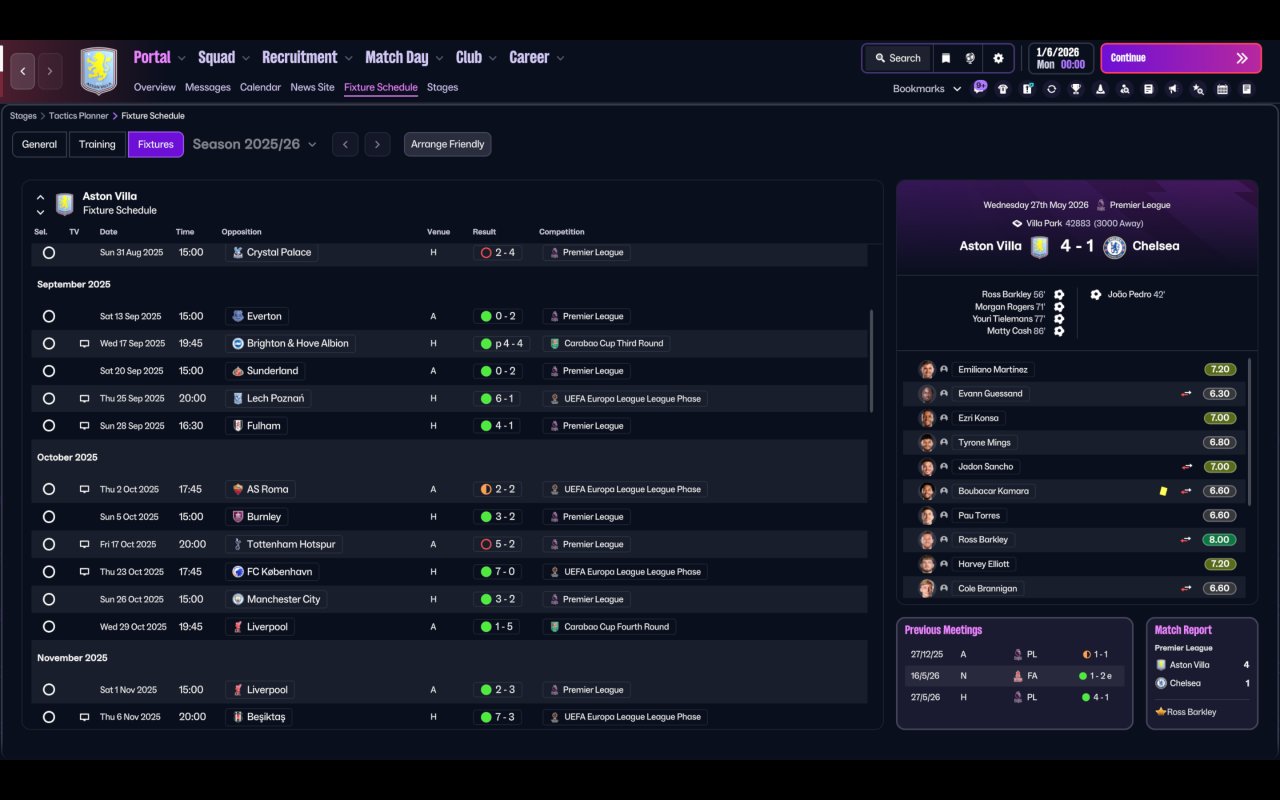
Task: Open the settings gear icon
Action: pos(998,58)
